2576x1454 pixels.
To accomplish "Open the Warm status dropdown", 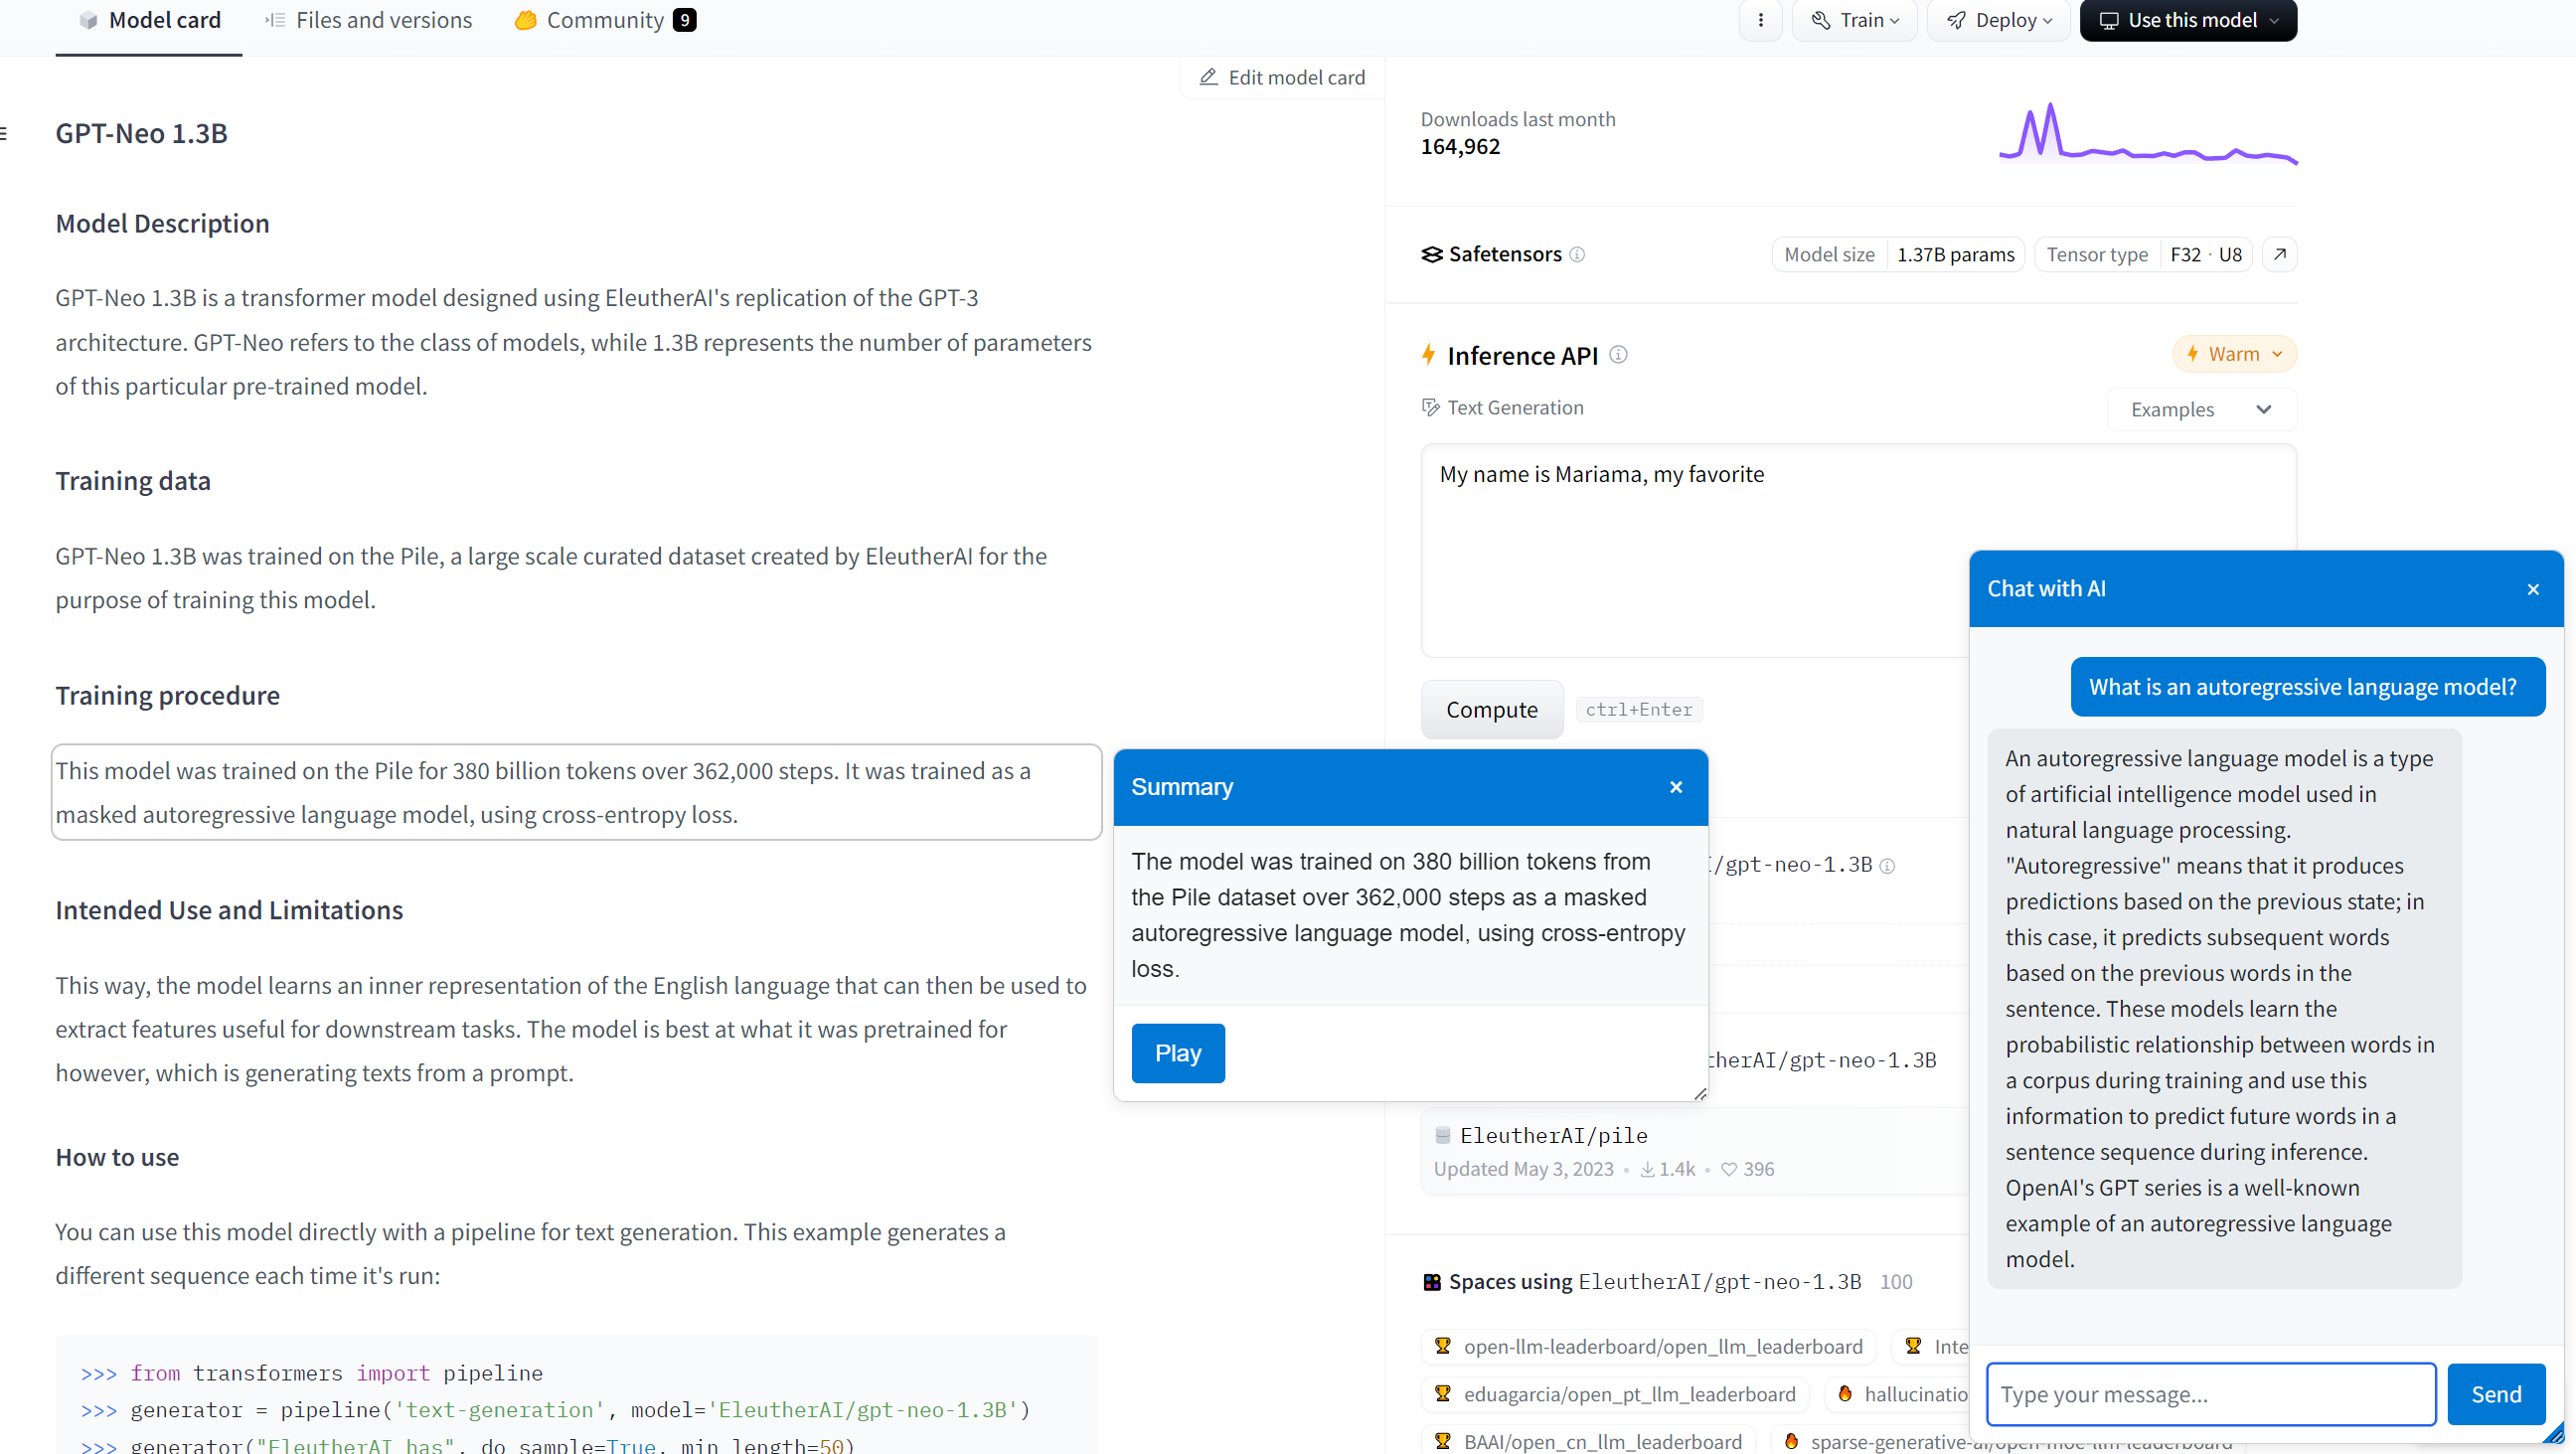I will click(2234, 354).
